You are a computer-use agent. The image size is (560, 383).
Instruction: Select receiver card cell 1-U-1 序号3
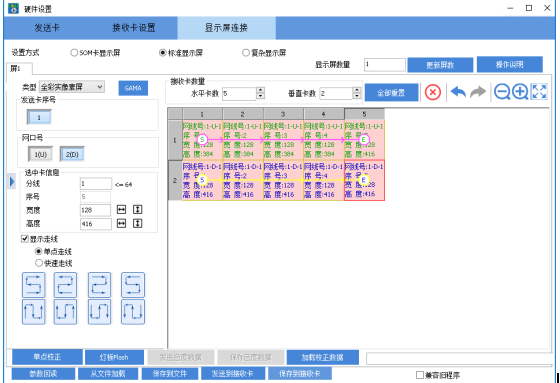click(x=283, y=140)
